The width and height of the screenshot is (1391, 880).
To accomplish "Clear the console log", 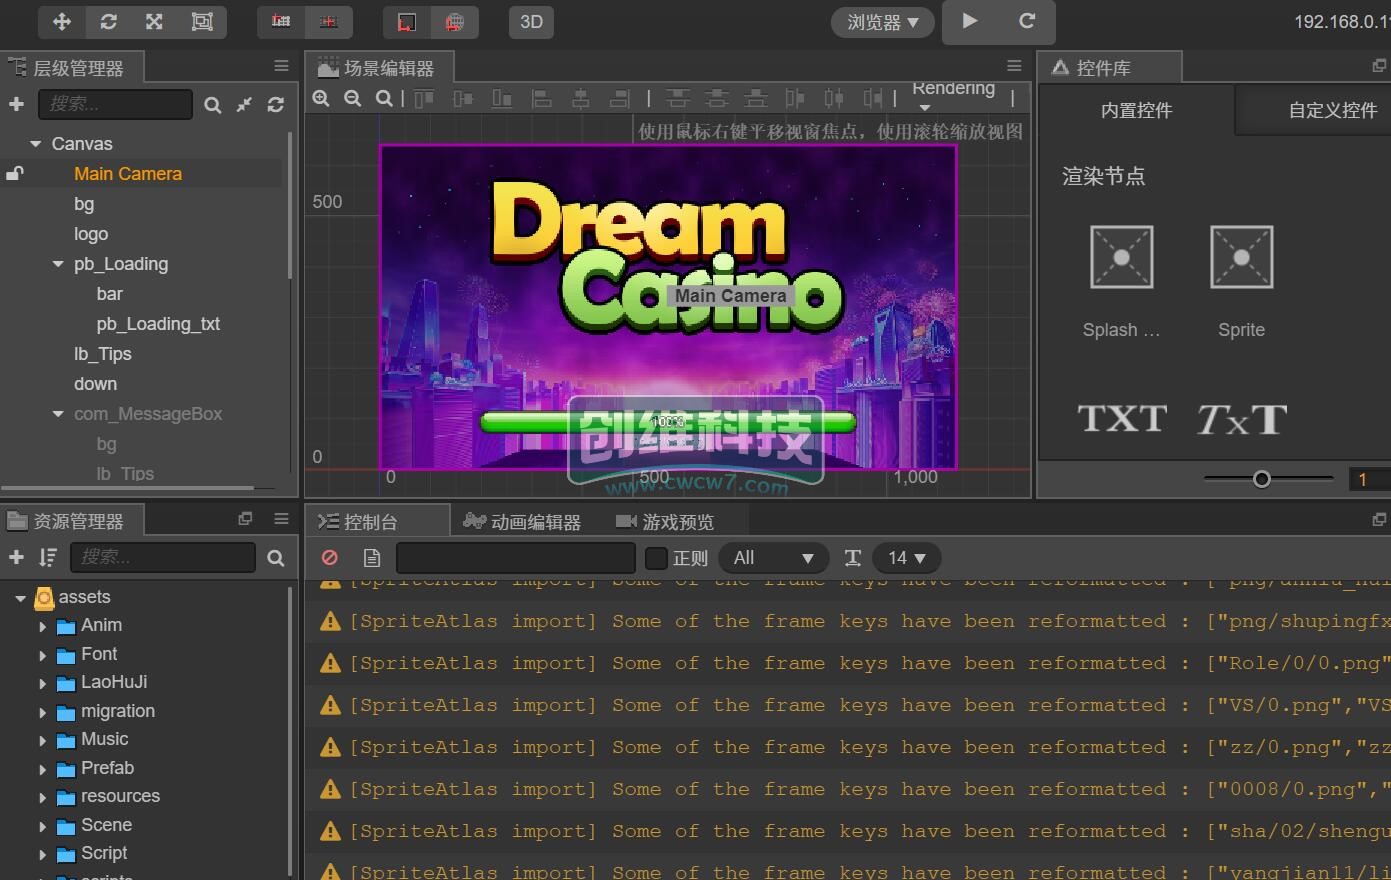I will [329, 557].
